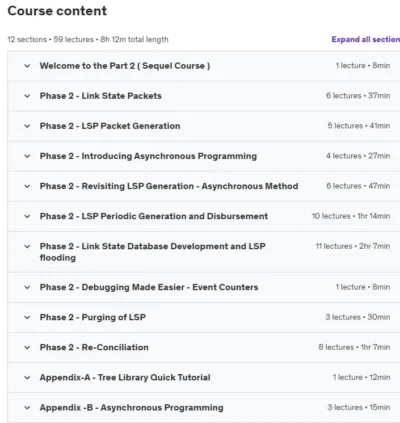
Task: Expand chevron beside Purging of LSP
Action: pos(27,317)
